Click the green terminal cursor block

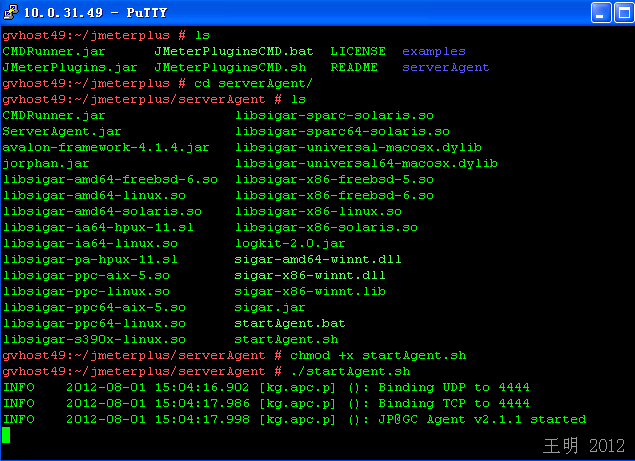(6, 435)
